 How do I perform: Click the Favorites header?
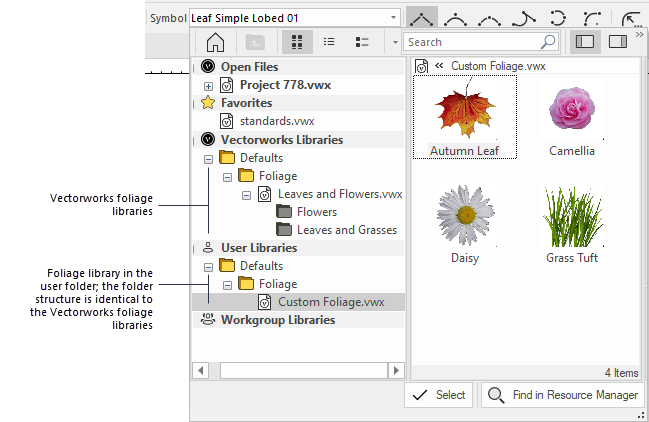(x=299, y=103)
